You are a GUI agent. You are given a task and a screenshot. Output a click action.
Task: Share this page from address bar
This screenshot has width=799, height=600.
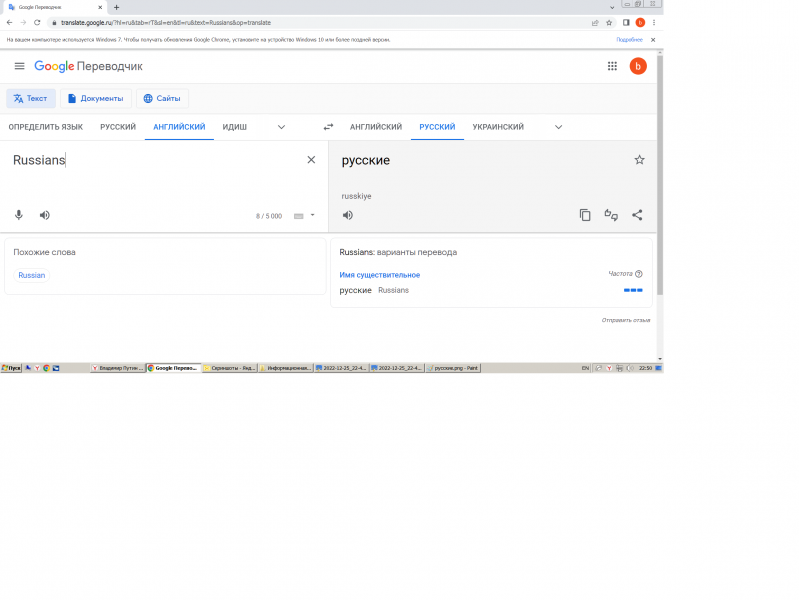point(595,22)
